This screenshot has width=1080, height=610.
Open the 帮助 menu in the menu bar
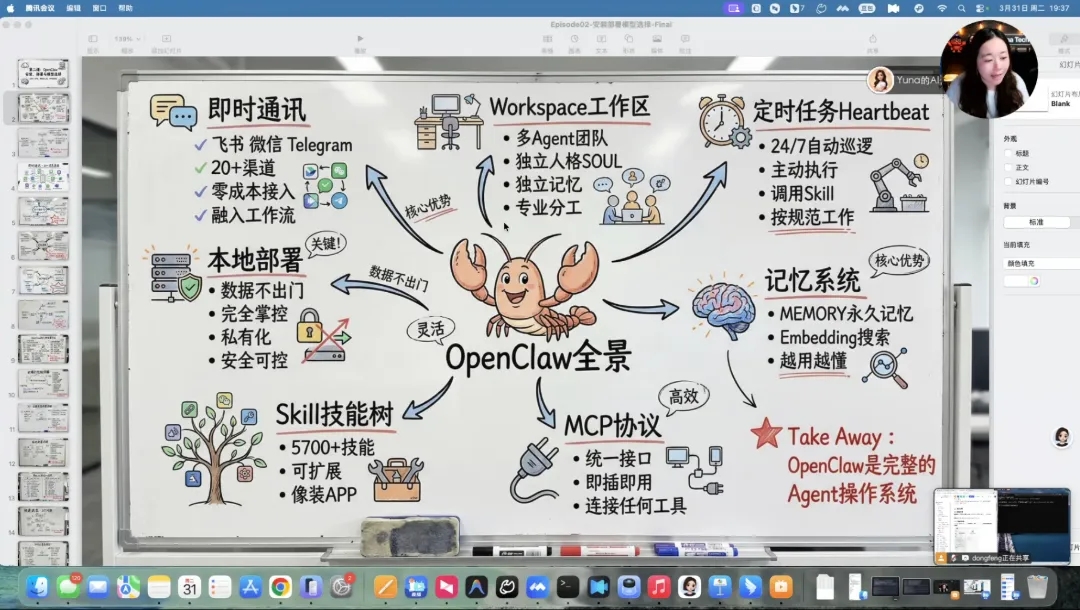coord(125,7)
